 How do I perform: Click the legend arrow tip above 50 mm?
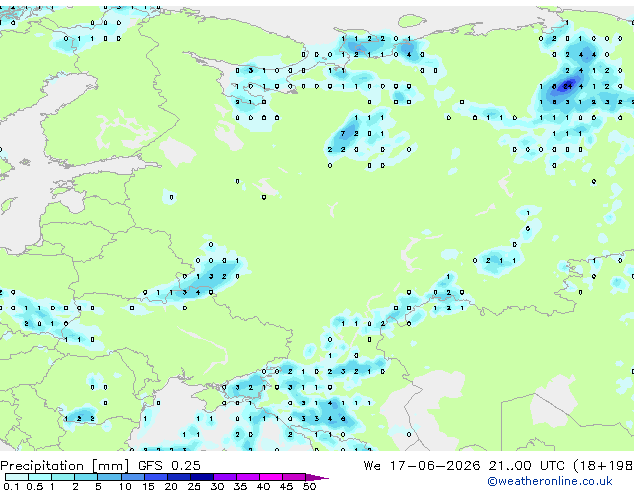(x=317, y=477)
